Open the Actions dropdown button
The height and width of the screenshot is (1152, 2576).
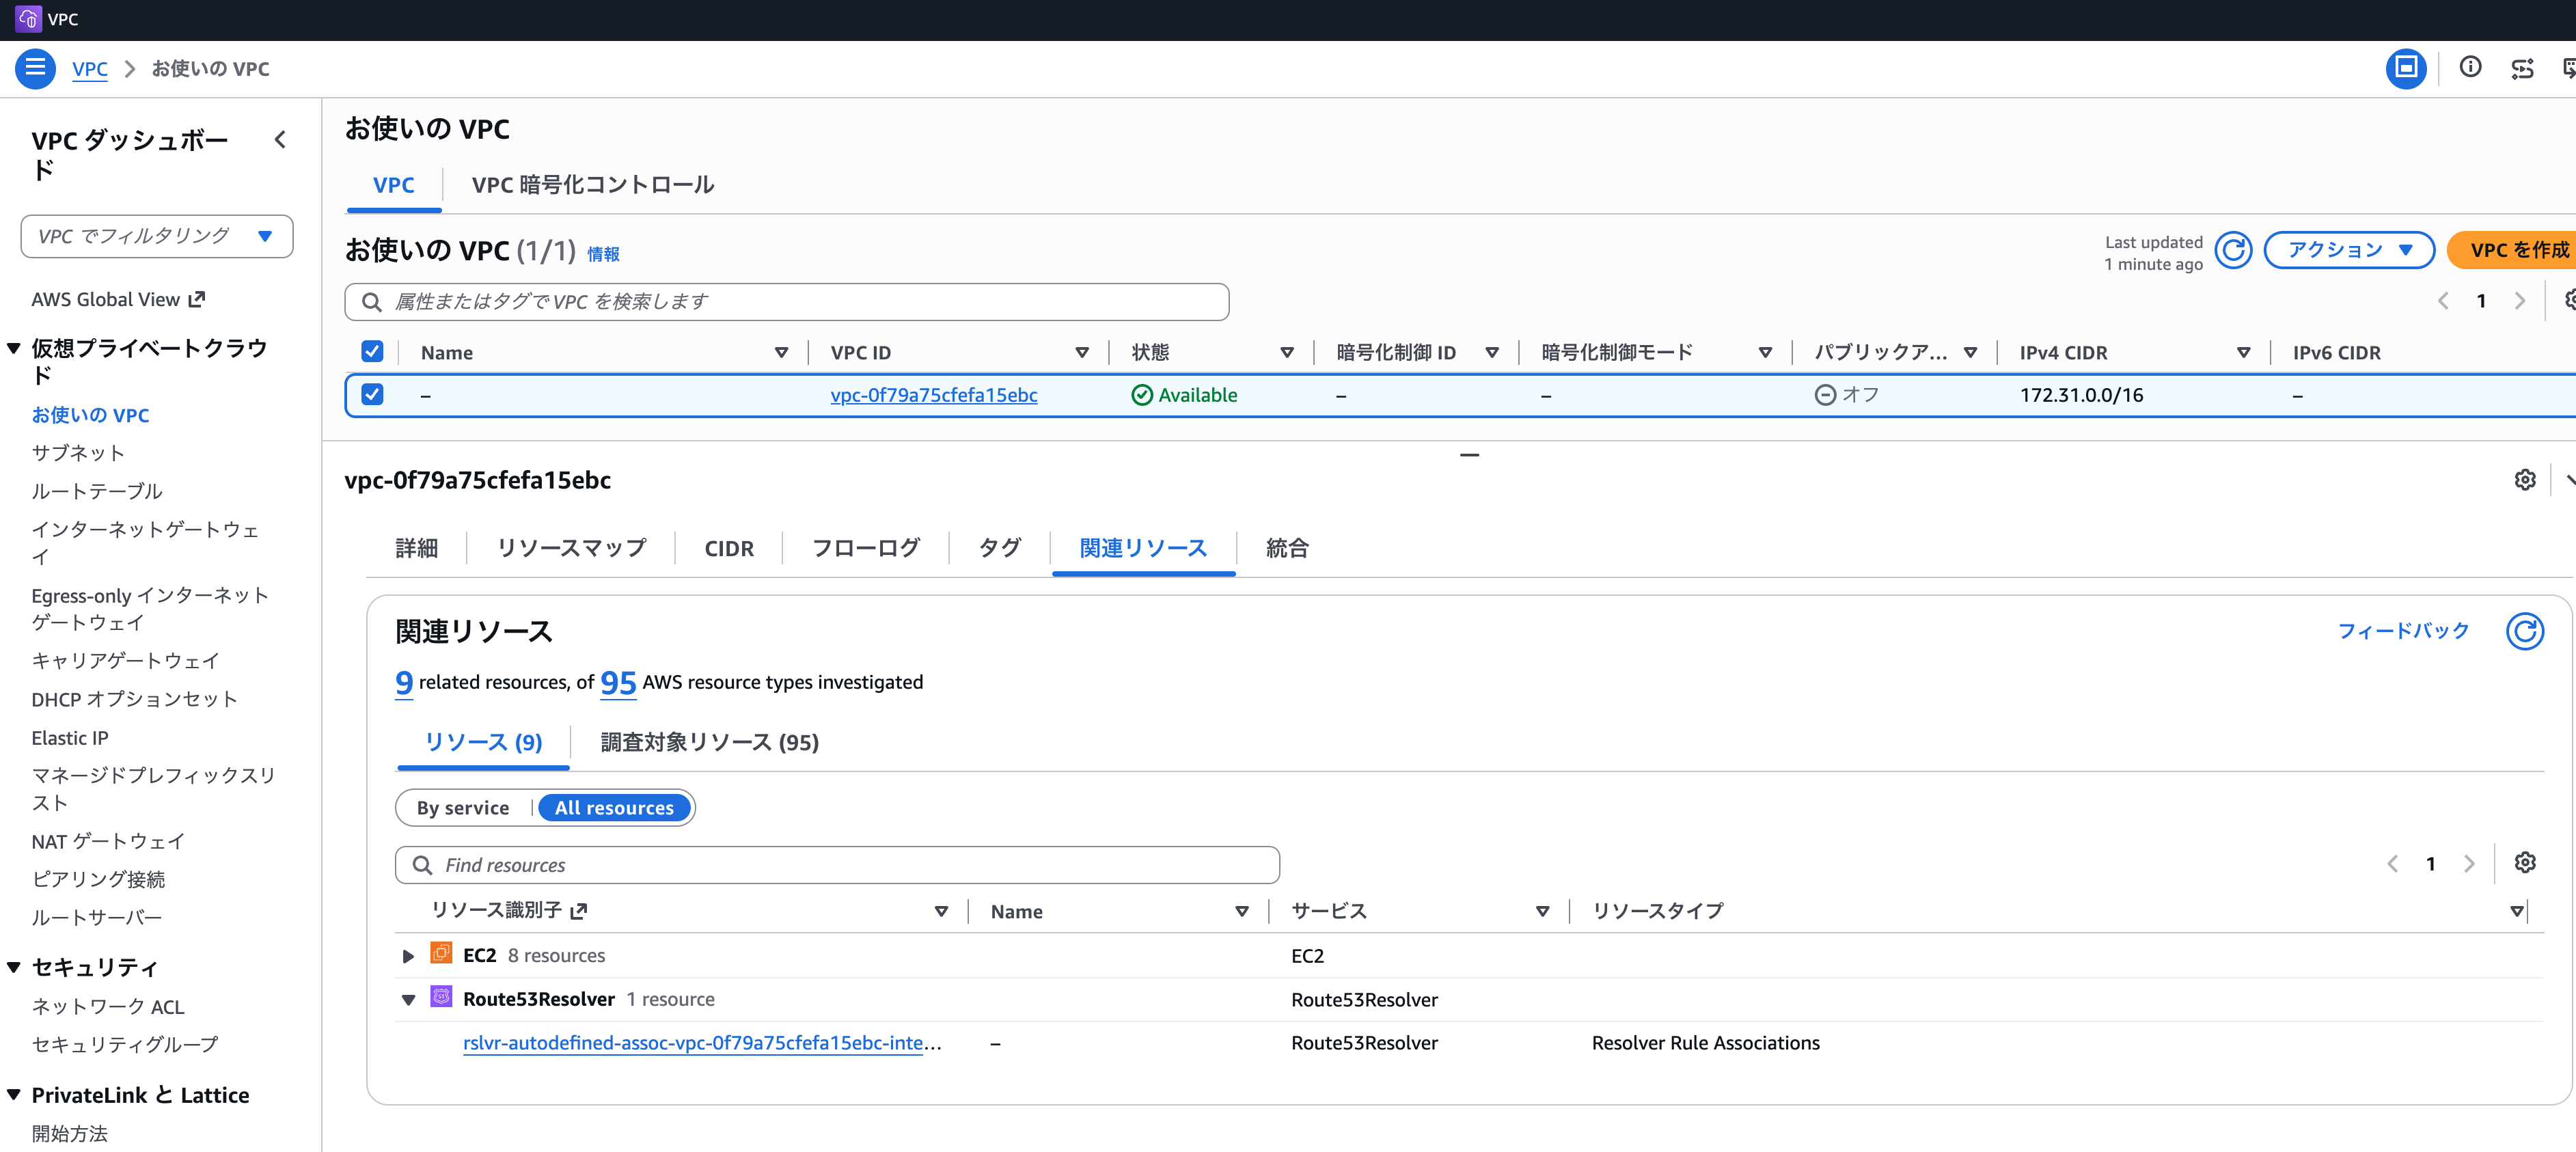tap(2348, 250)
